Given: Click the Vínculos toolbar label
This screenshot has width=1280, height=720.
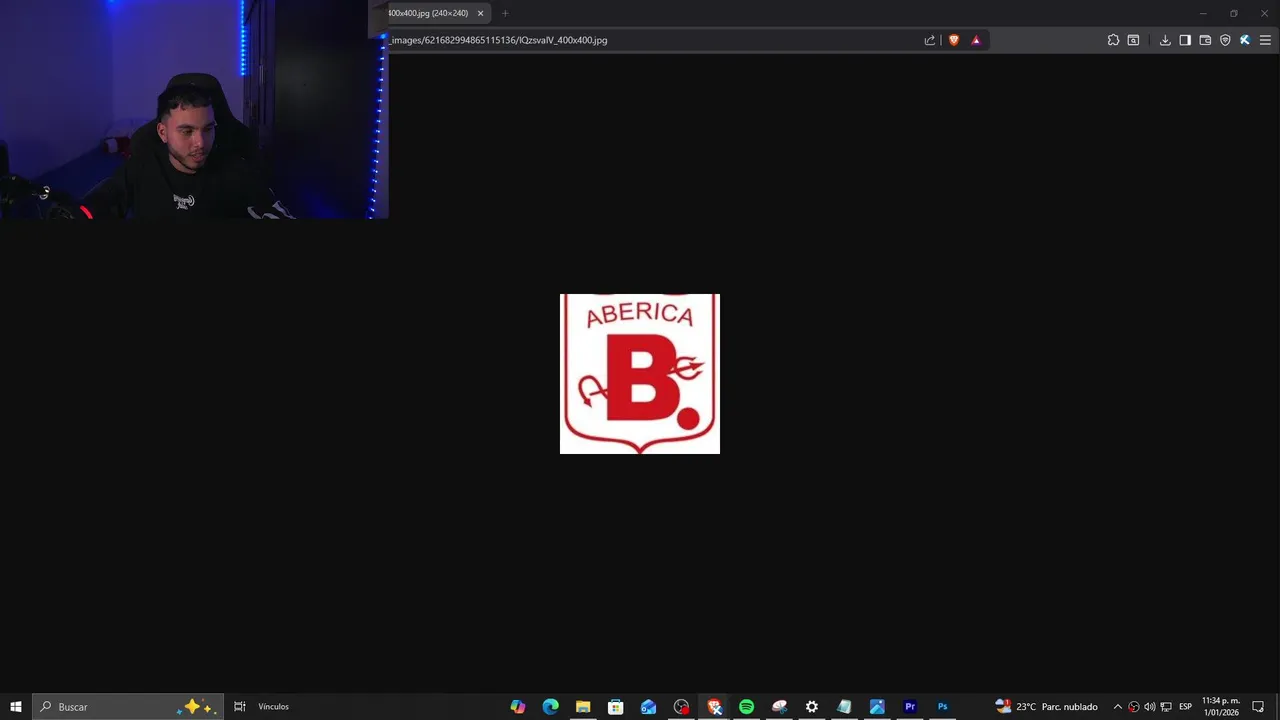Looking at the screenshot, I should (273, 707).
